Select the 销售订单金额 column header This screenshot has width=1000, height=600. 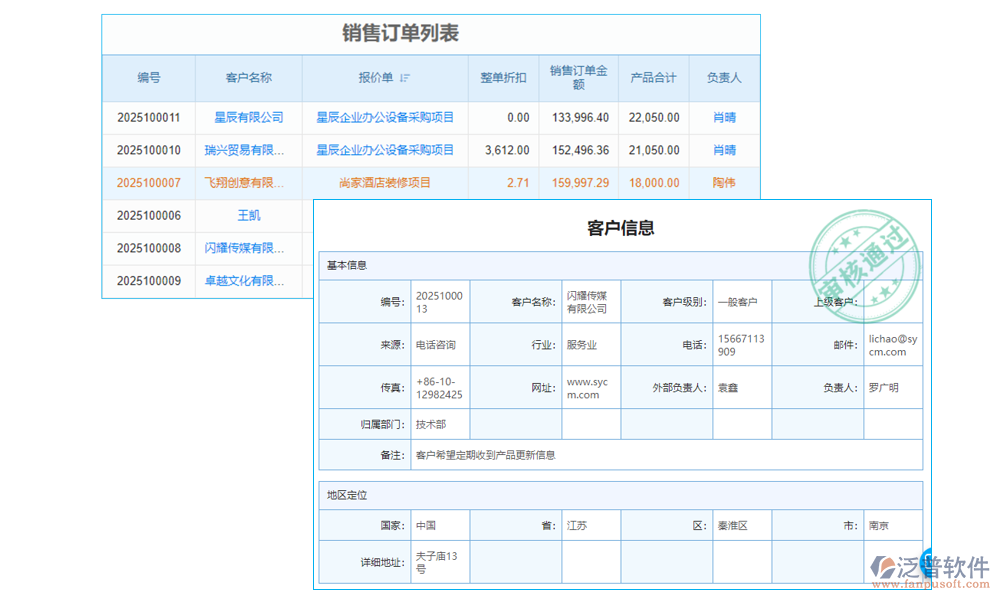click(579, 78)
